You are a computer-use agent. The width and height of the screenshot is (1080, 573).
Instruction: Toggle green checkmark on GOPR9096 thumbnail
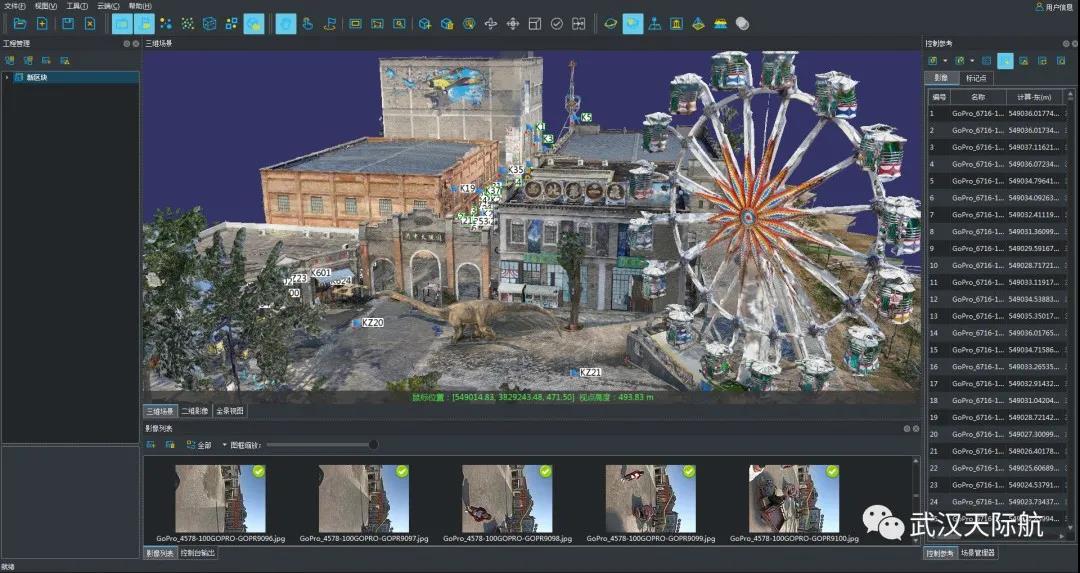point(258,471)
